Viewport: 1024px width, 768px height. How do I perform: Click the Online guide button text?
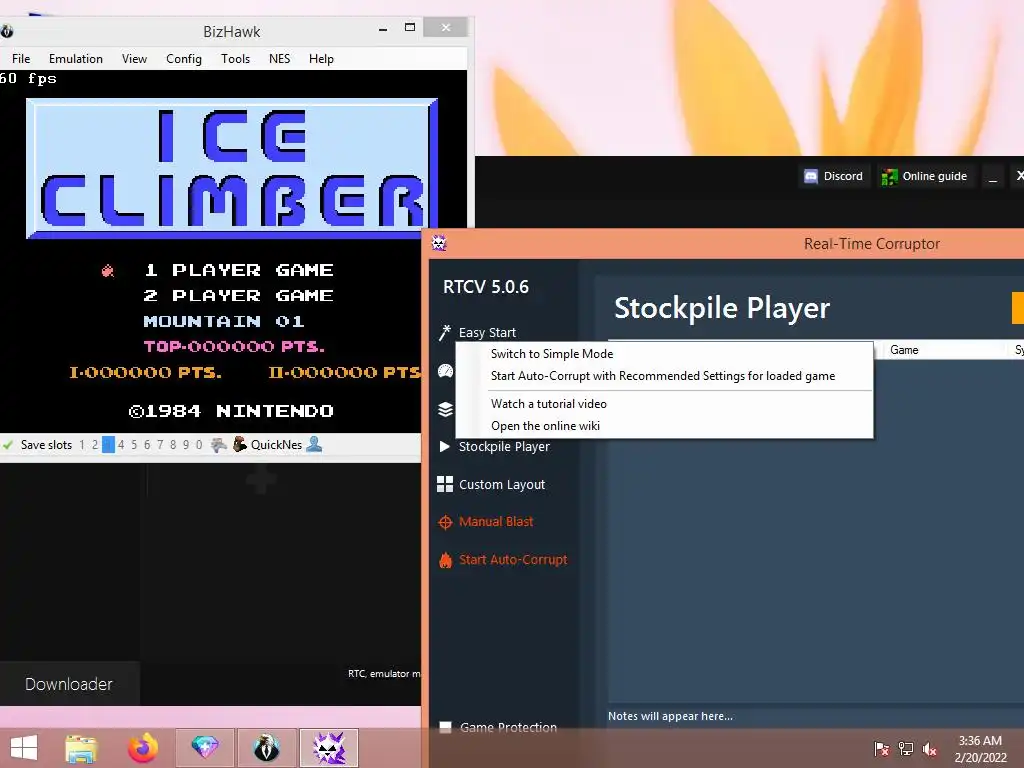(935, 176)
